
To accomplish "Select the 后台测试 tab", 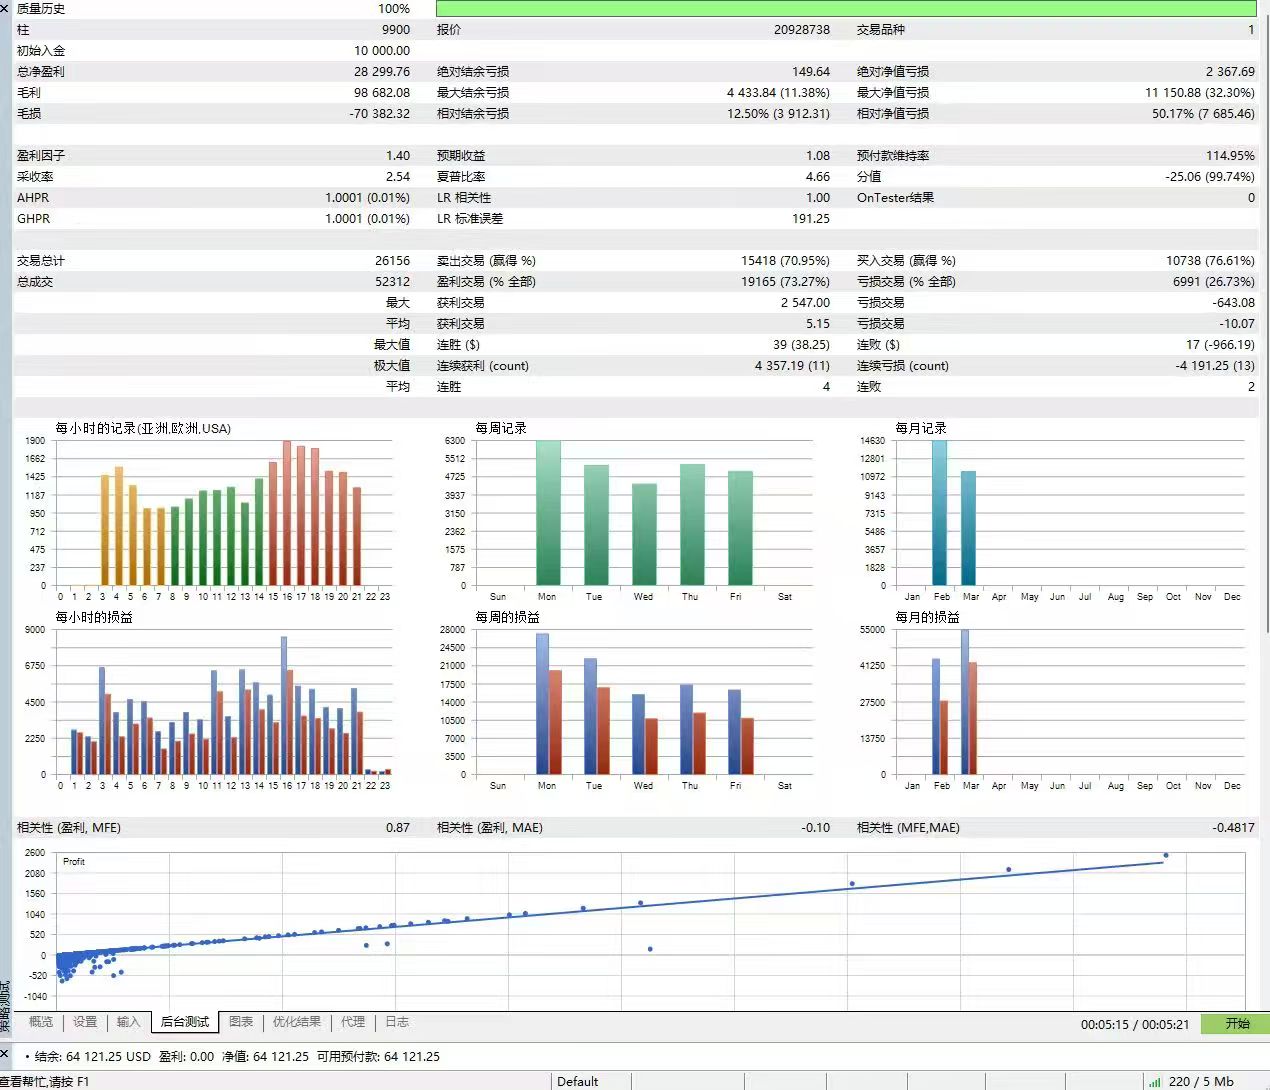I will tap(185, 1022).
